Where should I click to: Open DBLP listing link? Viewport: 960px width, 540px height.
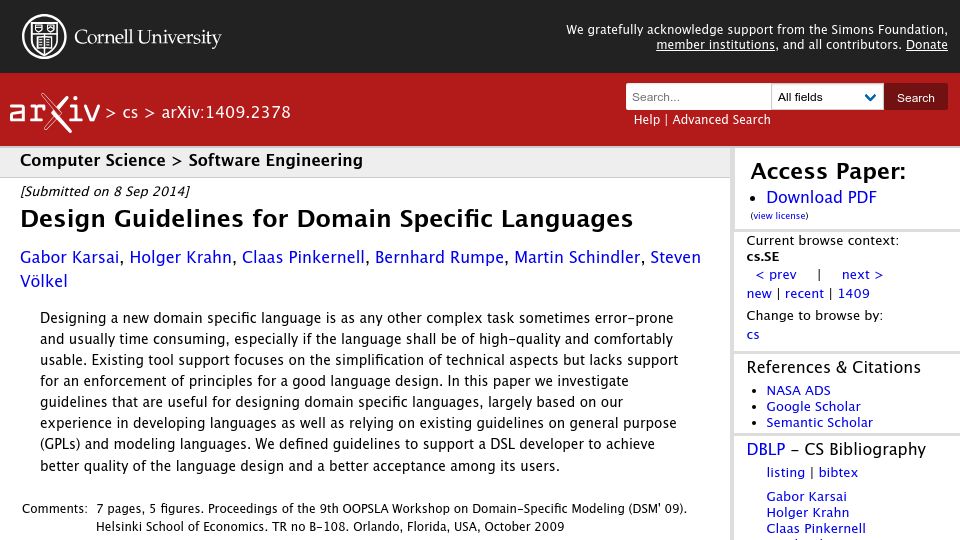(x=785, y=473)
